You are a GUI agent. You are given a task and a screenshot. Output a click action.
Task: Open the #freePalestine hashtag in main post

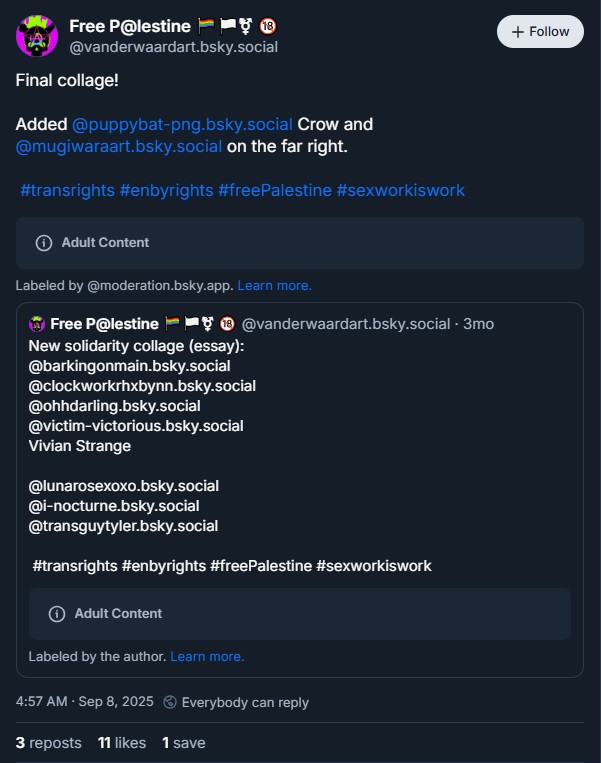click(x=275, y=190)
